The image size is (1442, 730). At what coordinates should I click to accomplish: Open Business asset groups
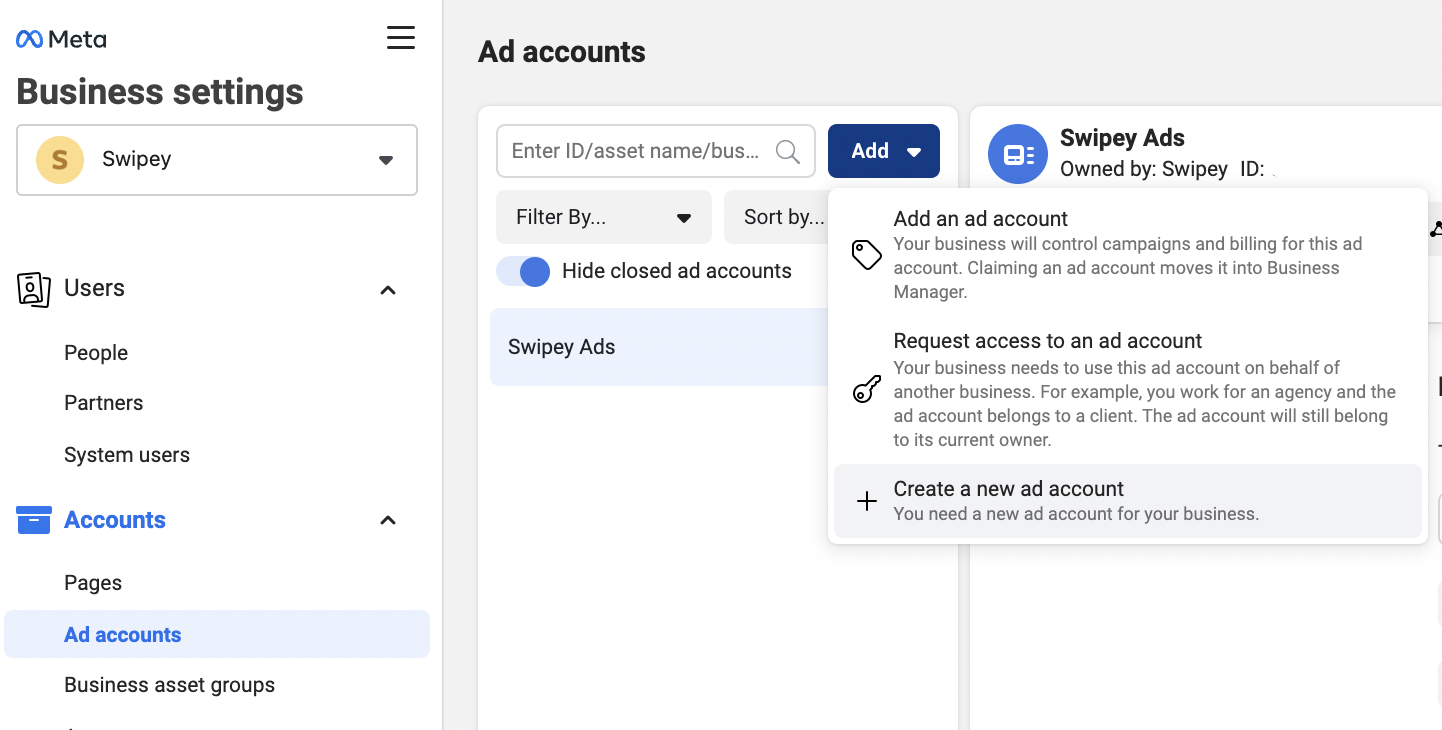[170, 685]
